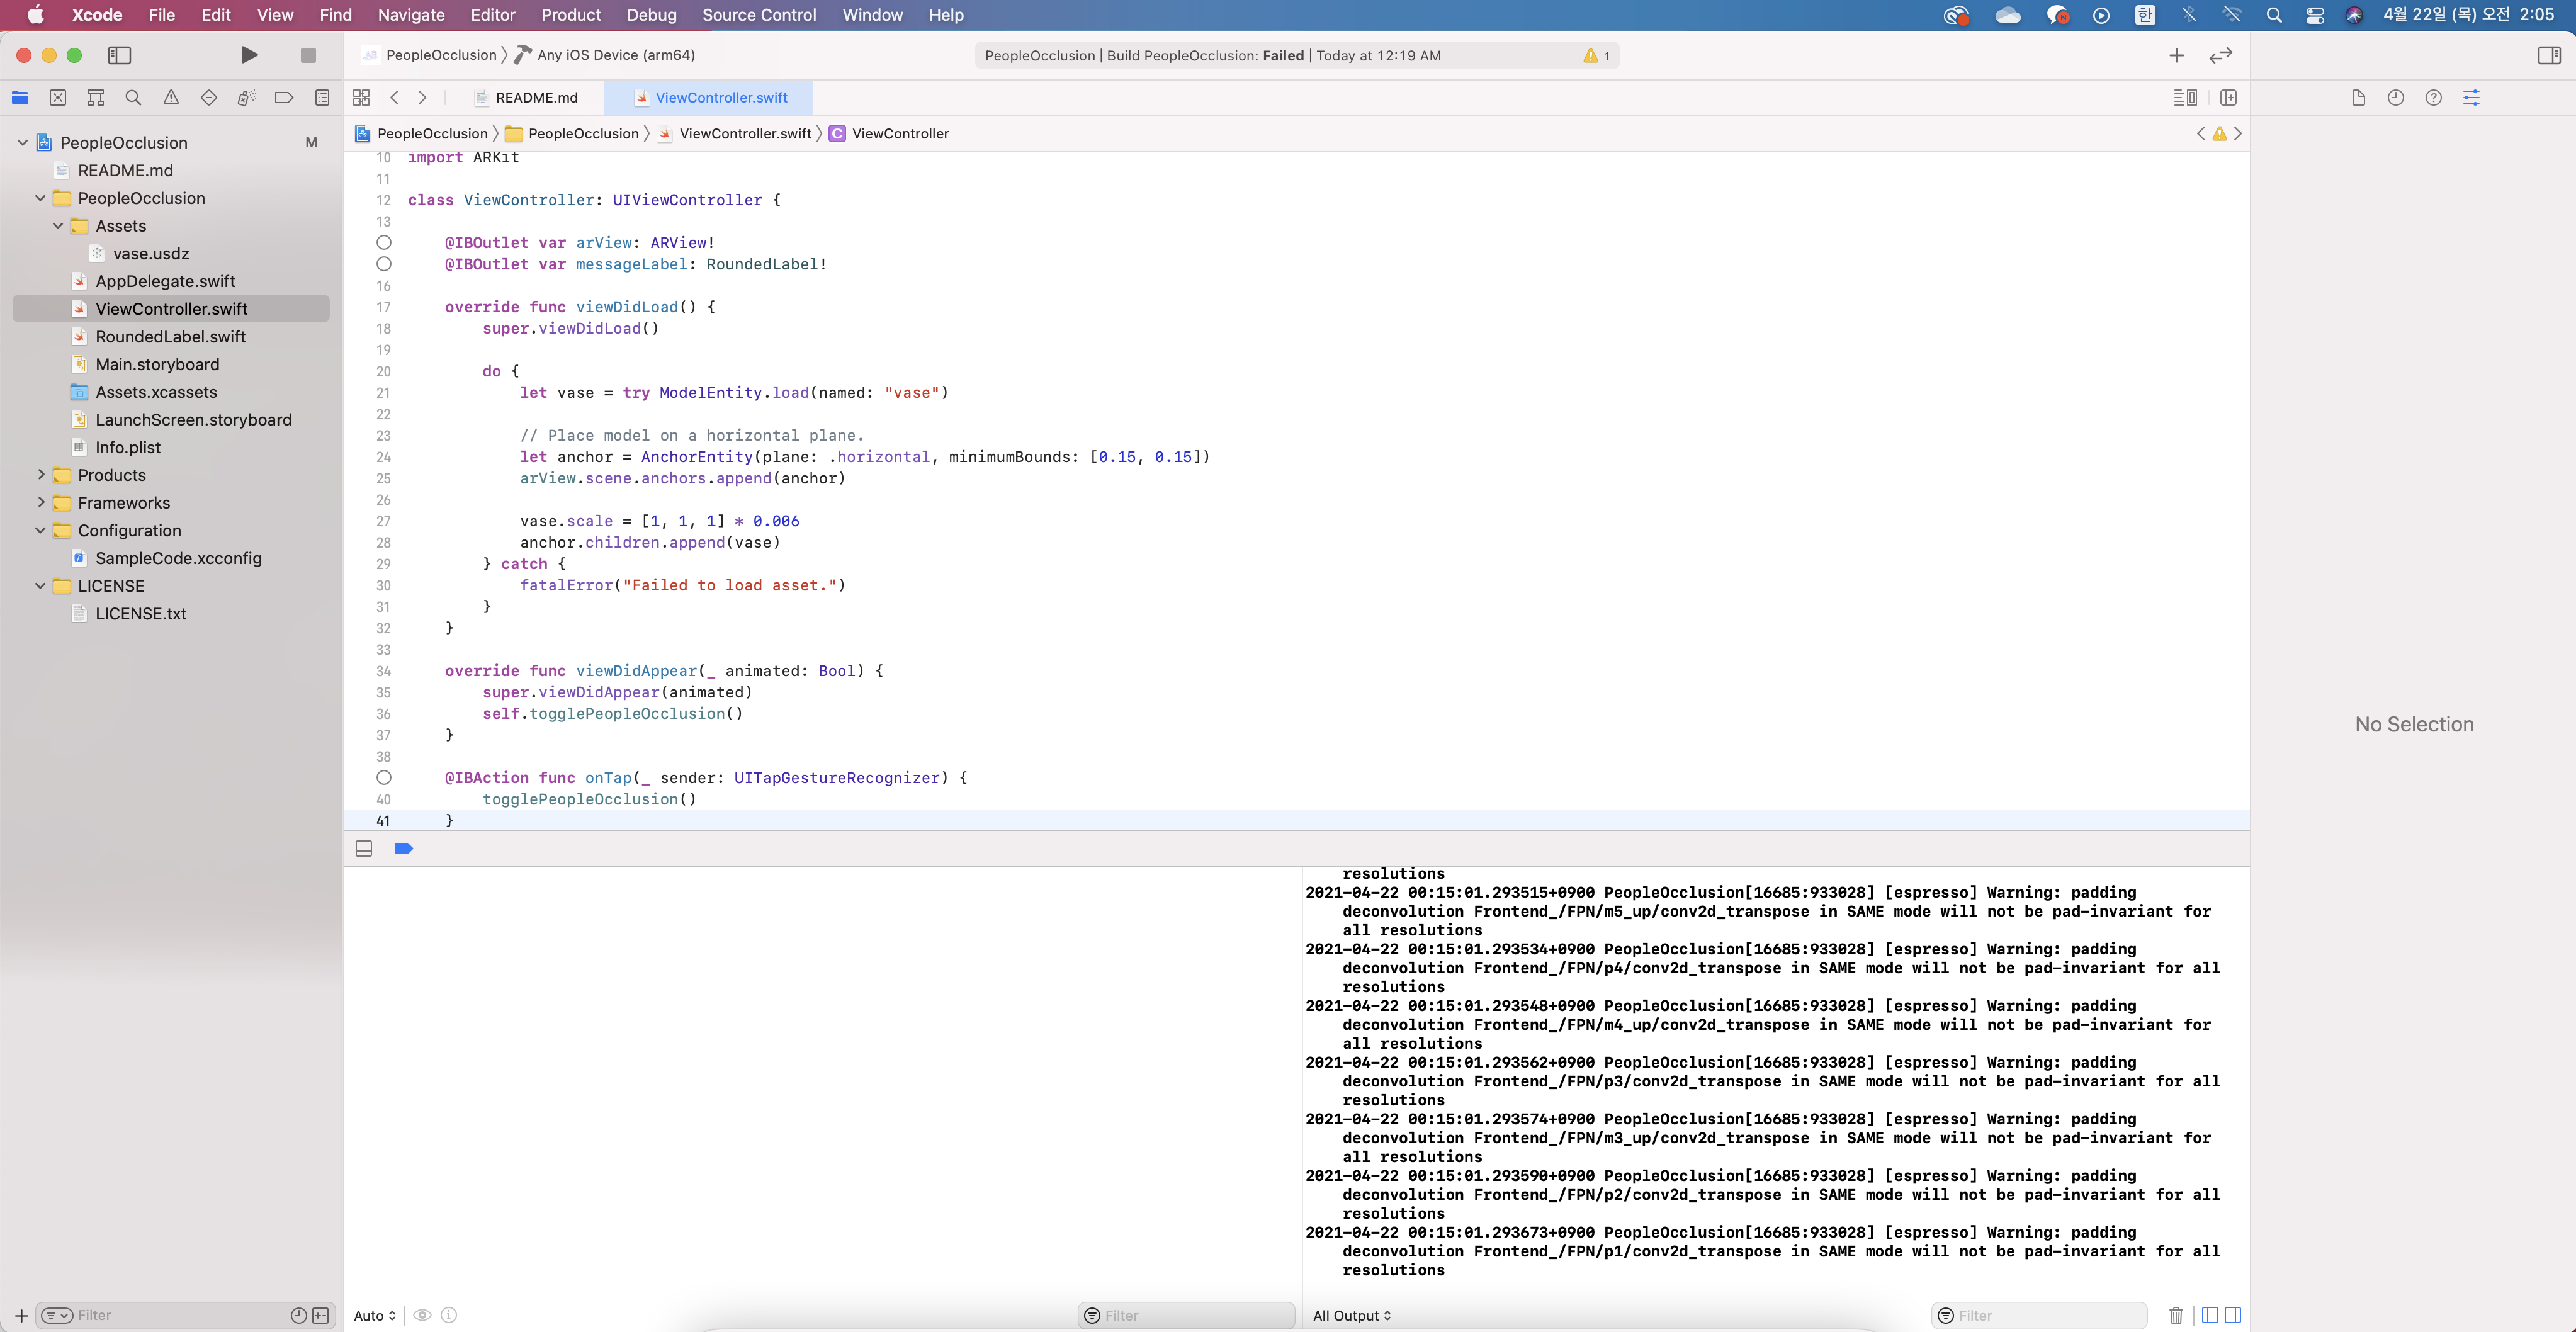Open the Product menu
Screen dimensions: 2576x1332
[x=570, y=15]
